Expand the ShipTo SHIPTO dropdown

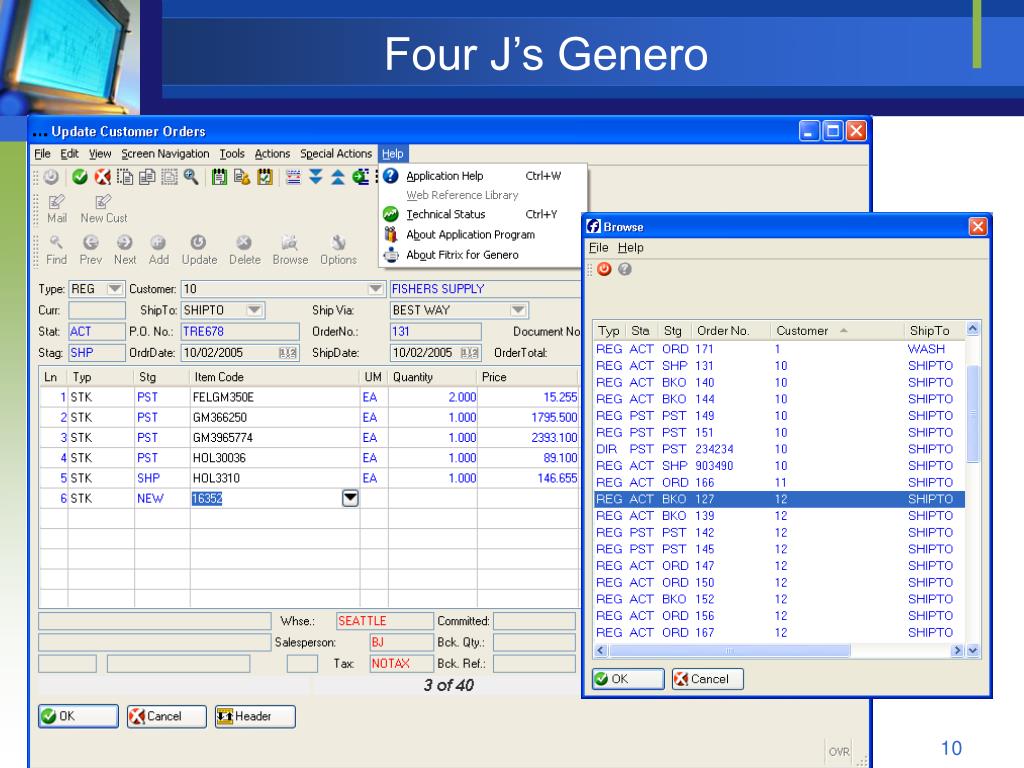point(255,310)
